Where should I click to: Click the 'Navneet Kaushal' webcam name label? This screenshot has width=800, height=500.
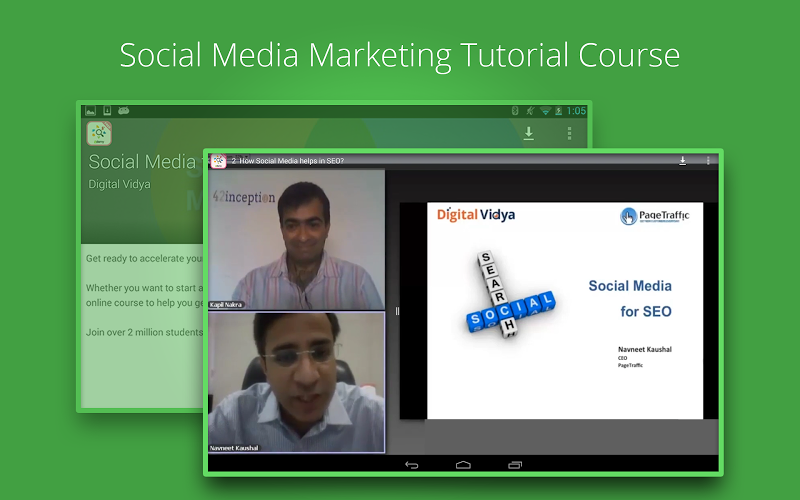pyautogui.click(x=234, y=448)
